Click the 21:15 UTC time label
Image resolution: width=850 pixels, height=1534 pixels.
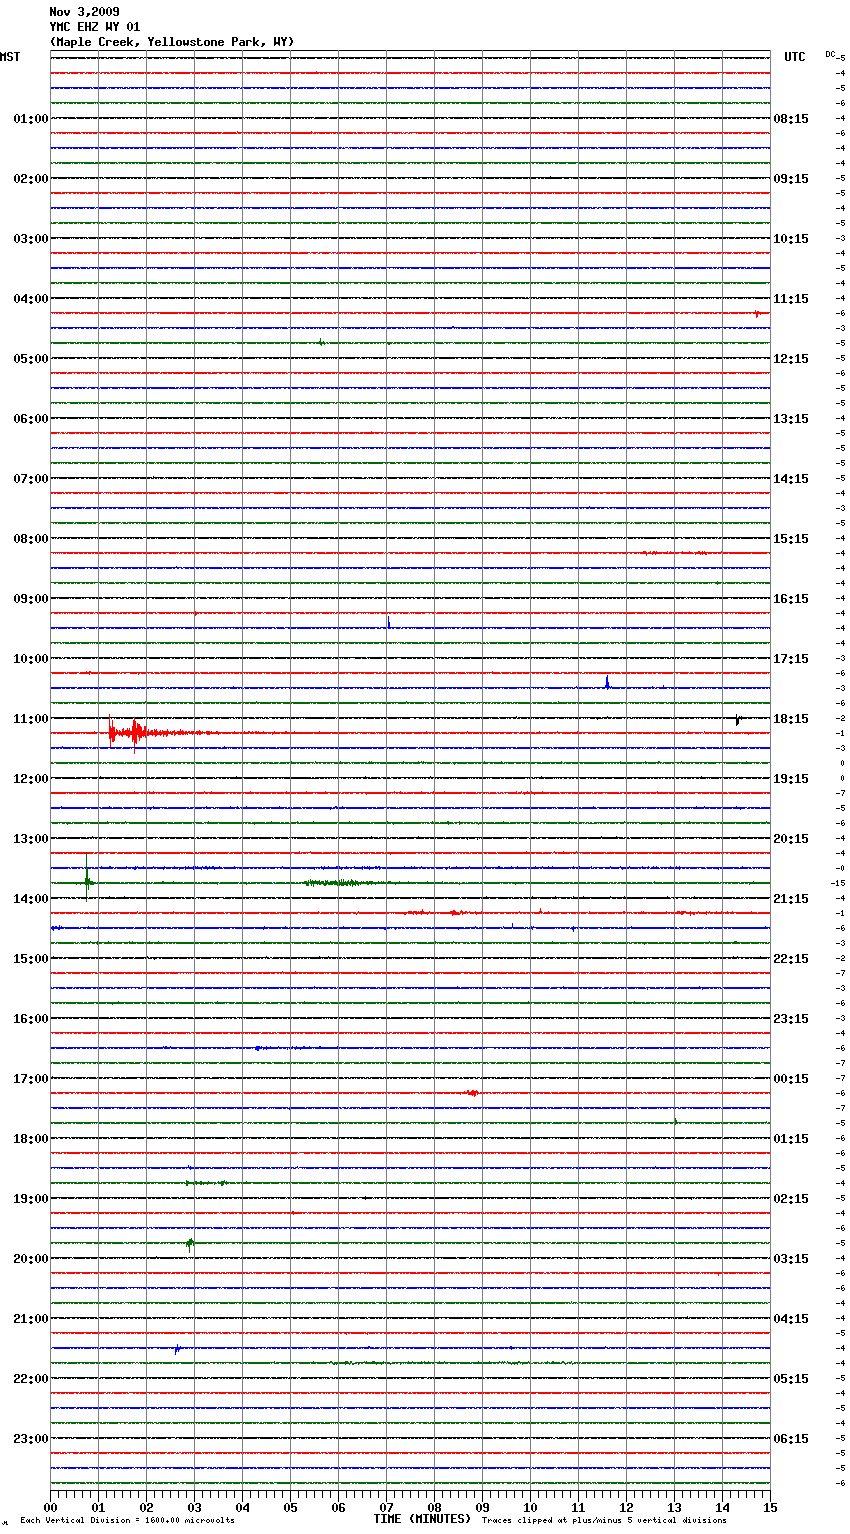tap(791, 898)
